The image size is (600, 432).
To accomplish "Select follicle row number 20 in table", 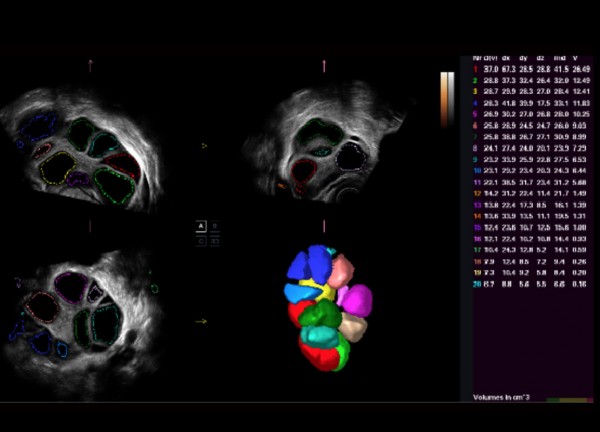I will click(x=476, y=285).
